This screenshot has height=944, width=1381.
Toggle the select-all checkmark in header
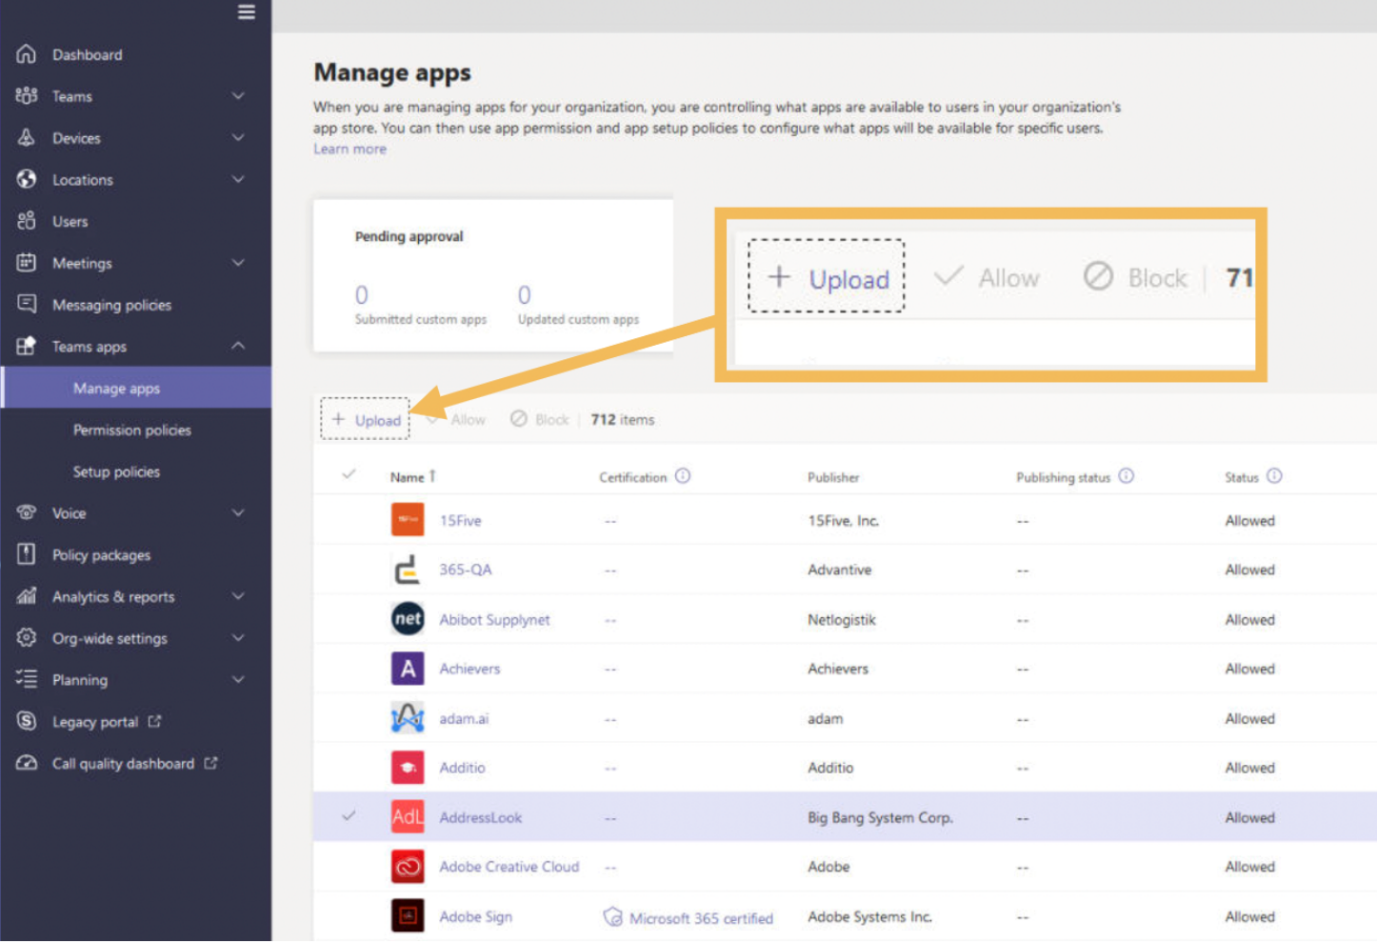tap(349, 474)
